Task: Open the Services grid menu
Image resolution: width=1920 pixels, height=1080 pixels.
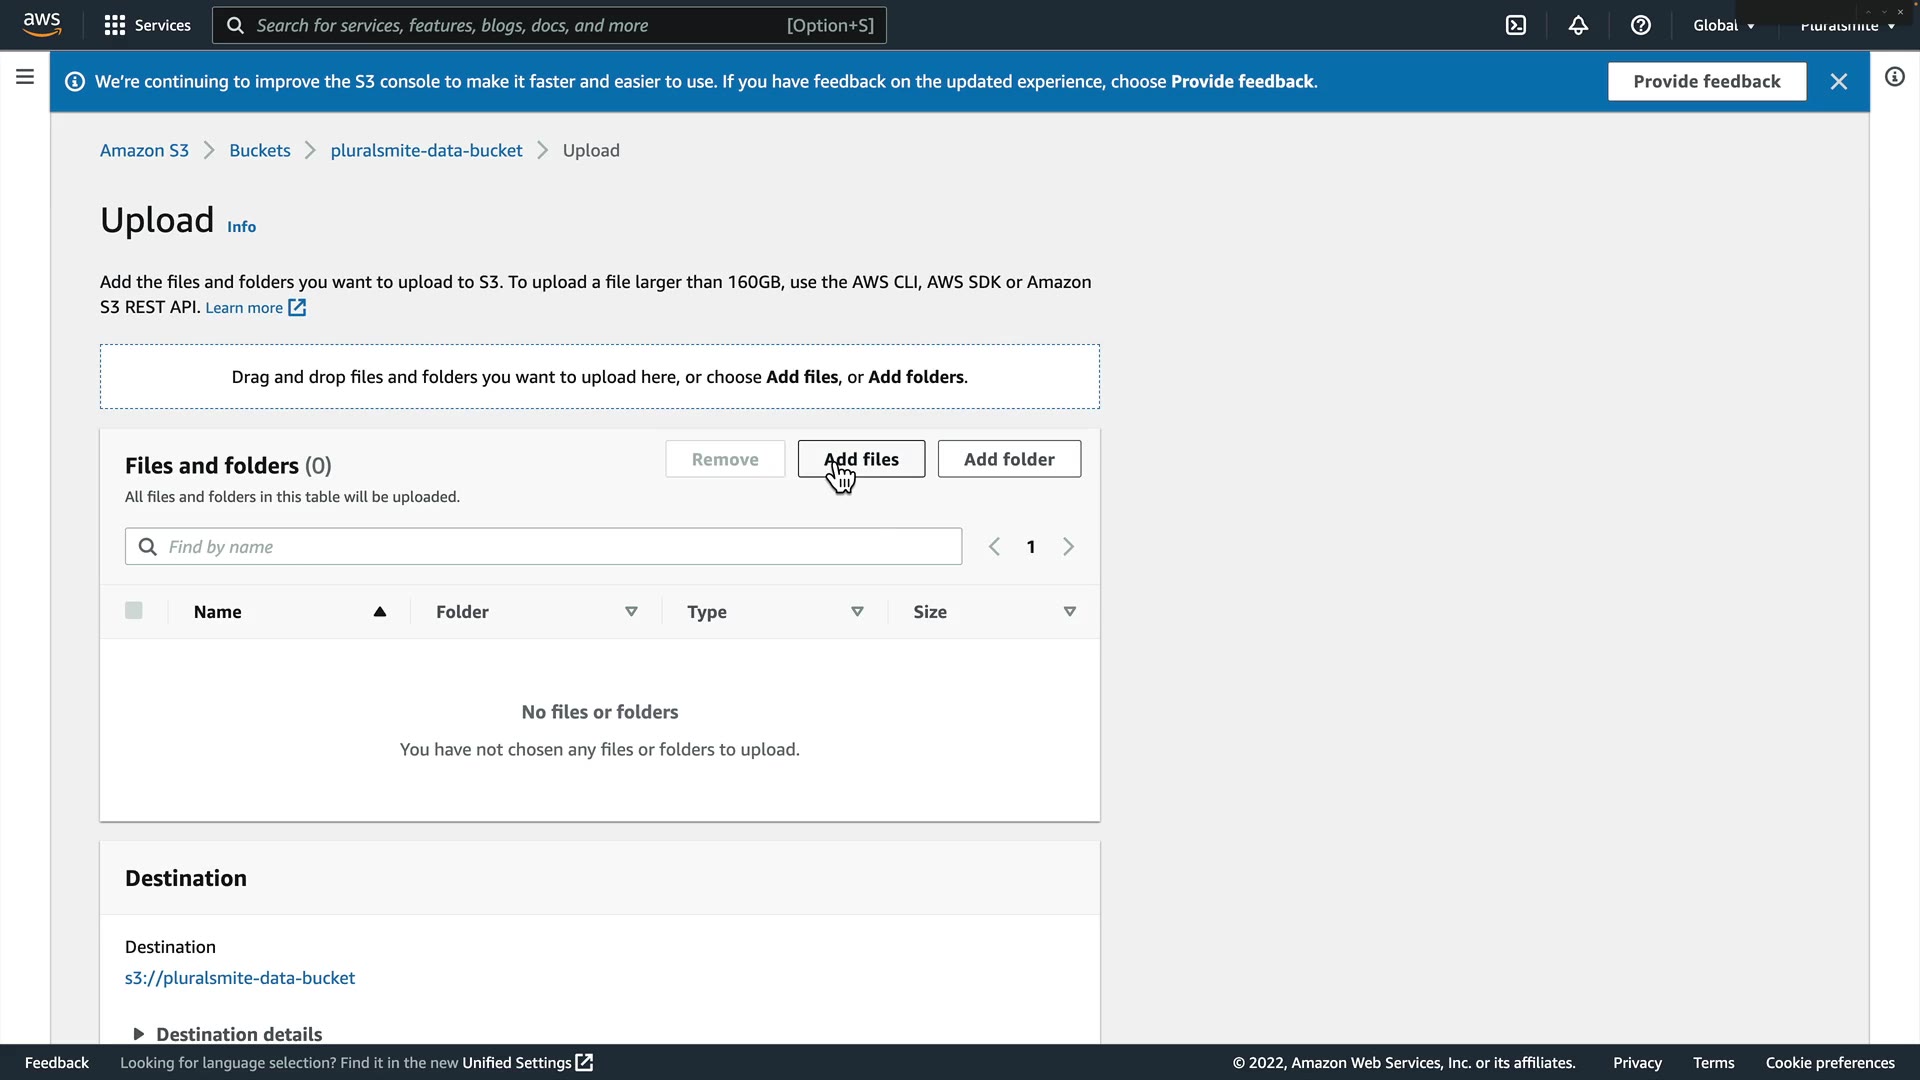Action: pyautogui.click(x=147, y=26)
